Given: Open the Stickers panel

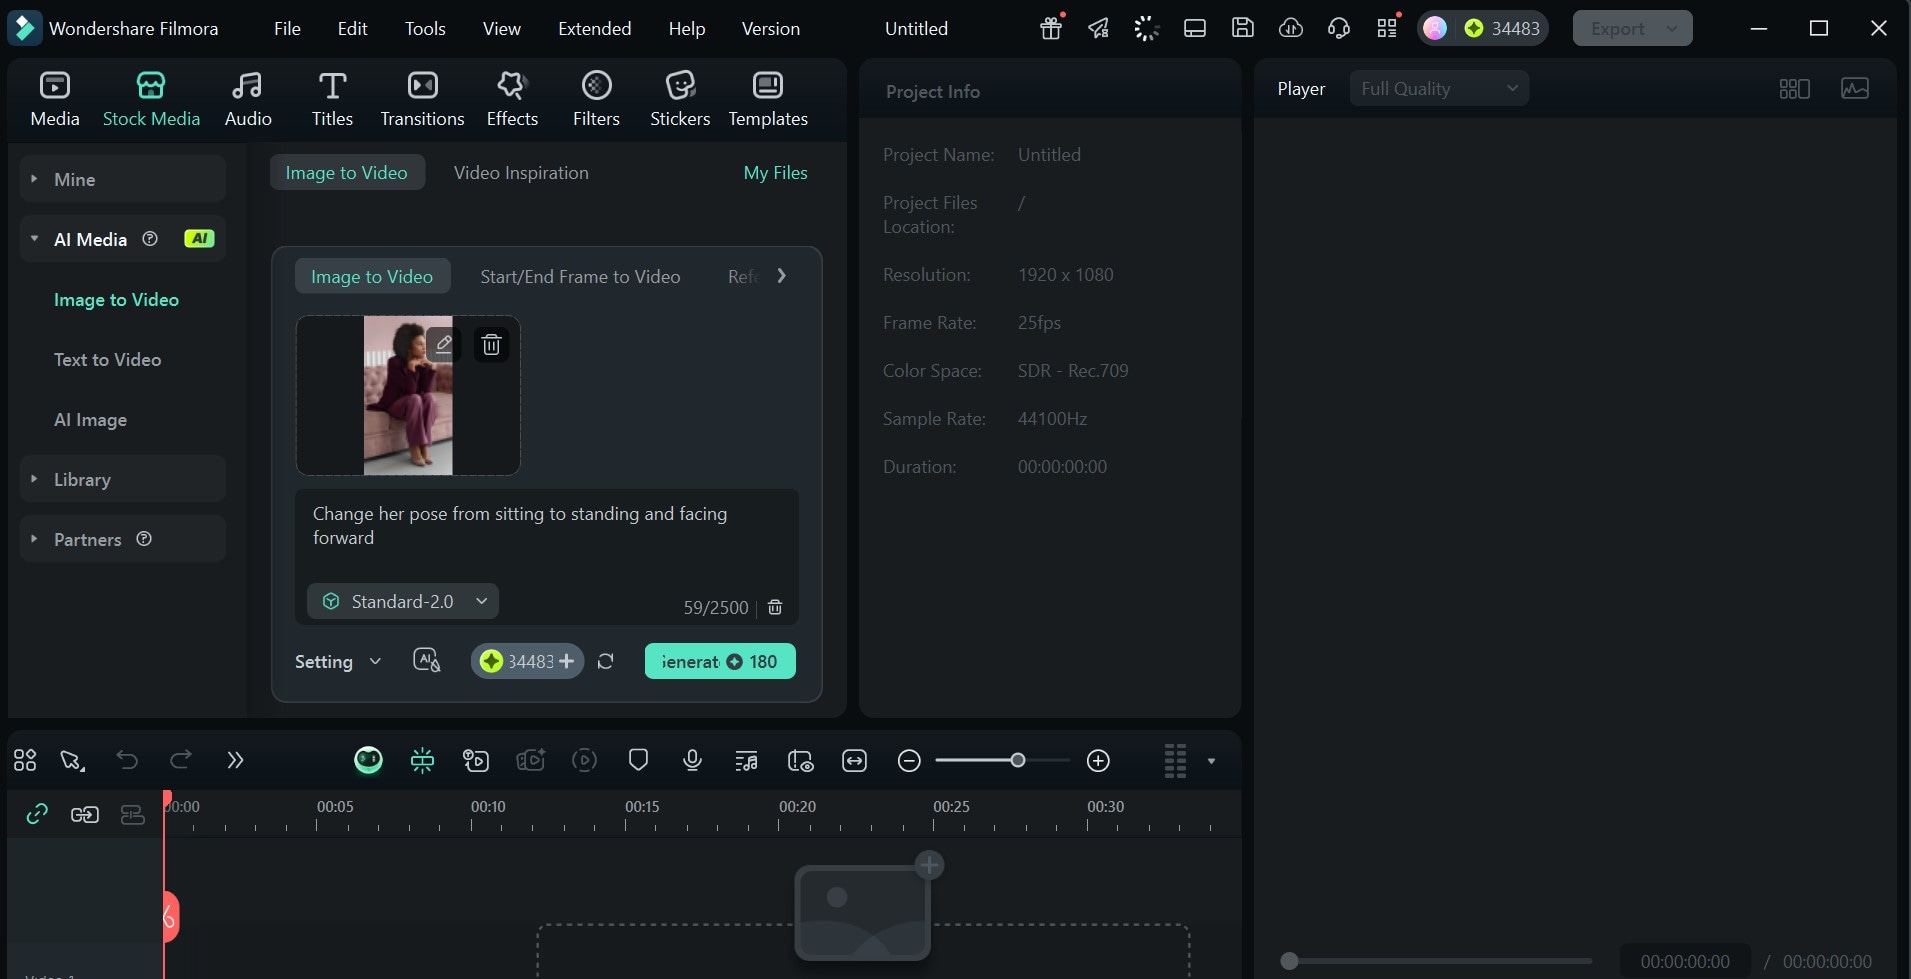Looking at the screenshot, I should pyautogui.click(x=679, y=97).
